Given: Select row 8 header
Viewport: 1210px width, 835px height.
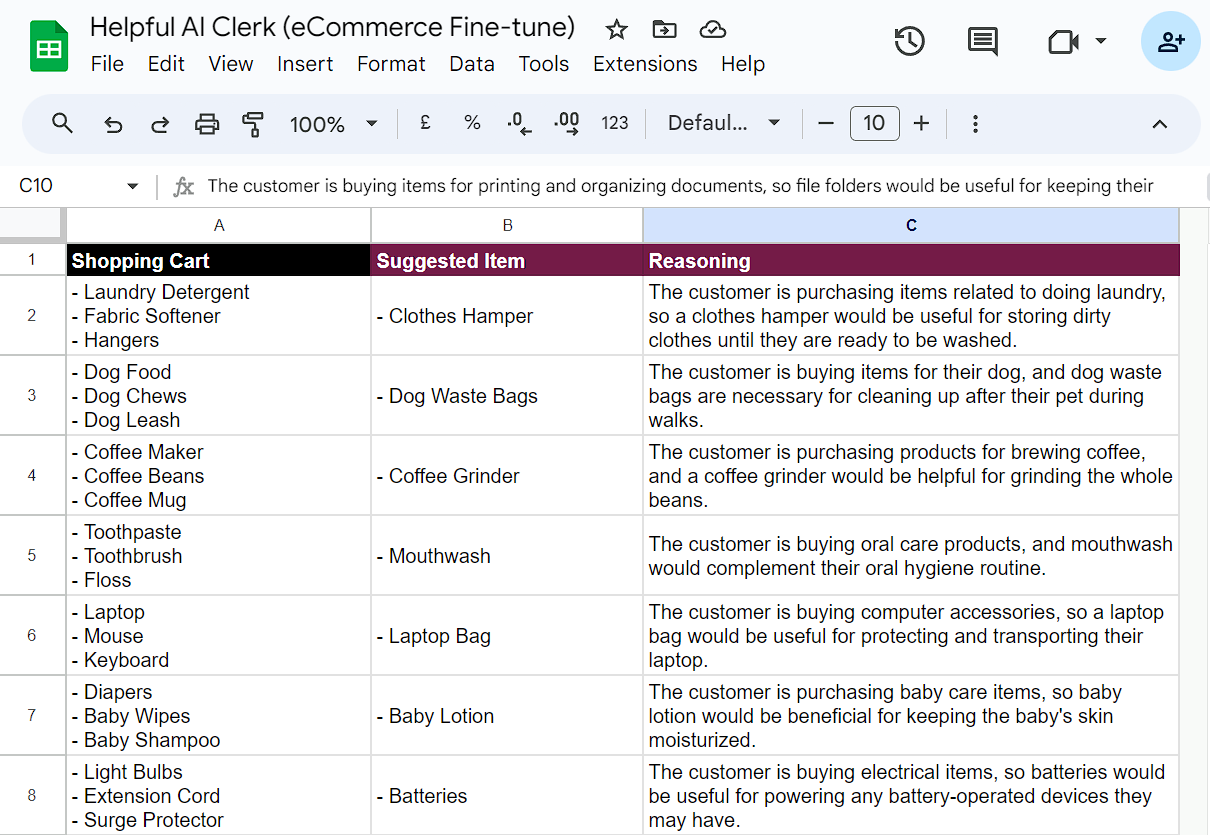Looking at the screenshot, I should (x=32, y=795).
